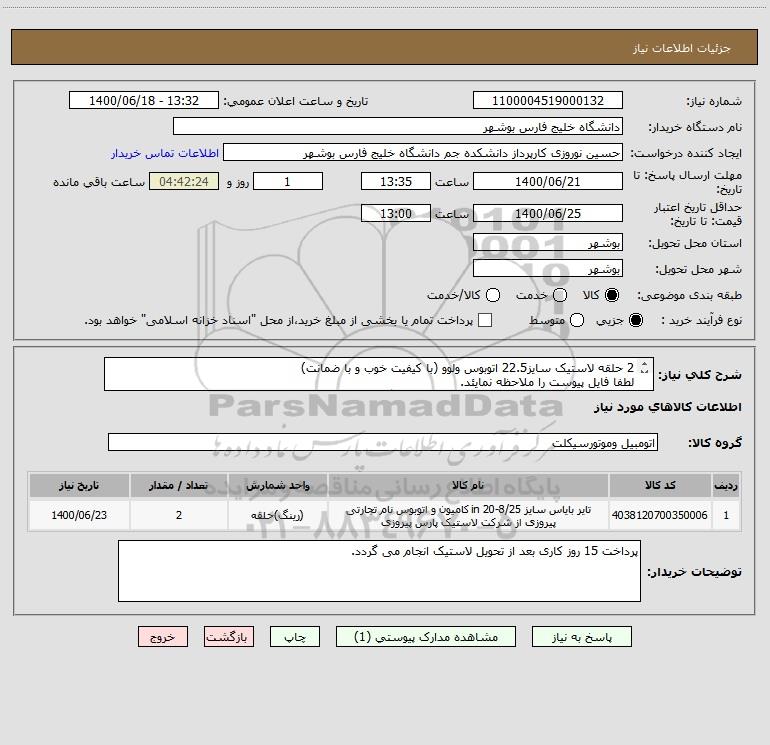Click the تعداد / مقدار column header
The height and width of the screenshot is (745, 770).
coord(179,485)
